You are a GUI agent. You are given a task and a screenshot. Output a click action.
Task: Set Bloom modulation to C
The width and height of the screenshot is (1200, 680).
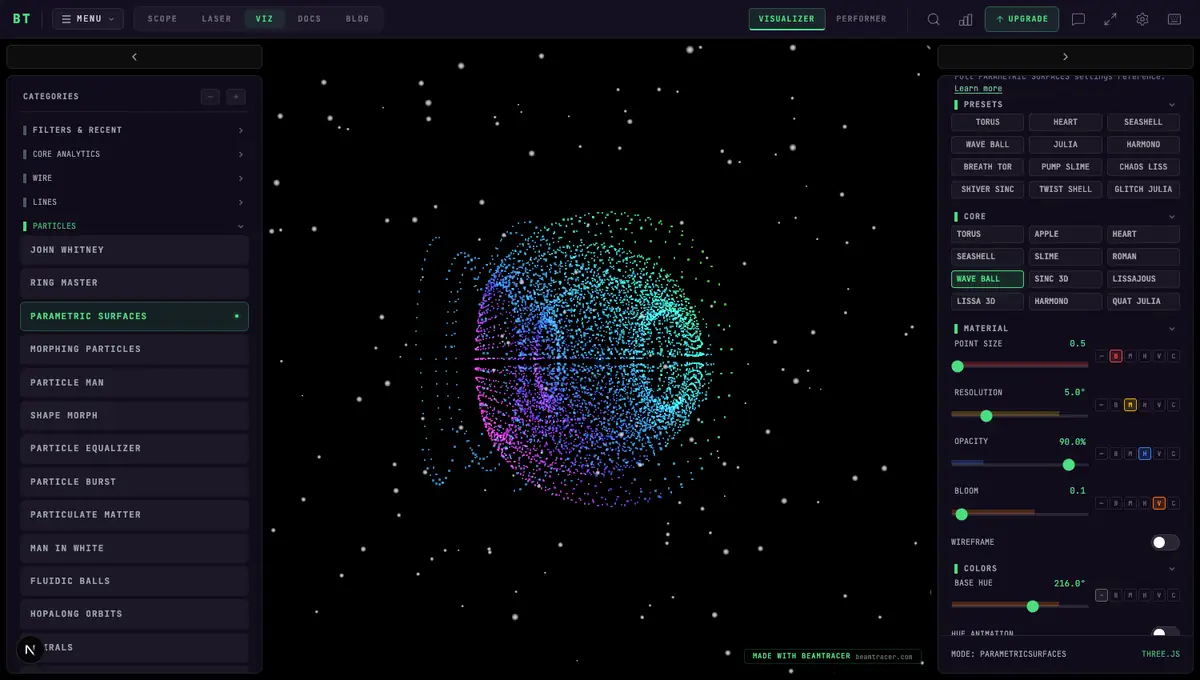point(1174,504)
